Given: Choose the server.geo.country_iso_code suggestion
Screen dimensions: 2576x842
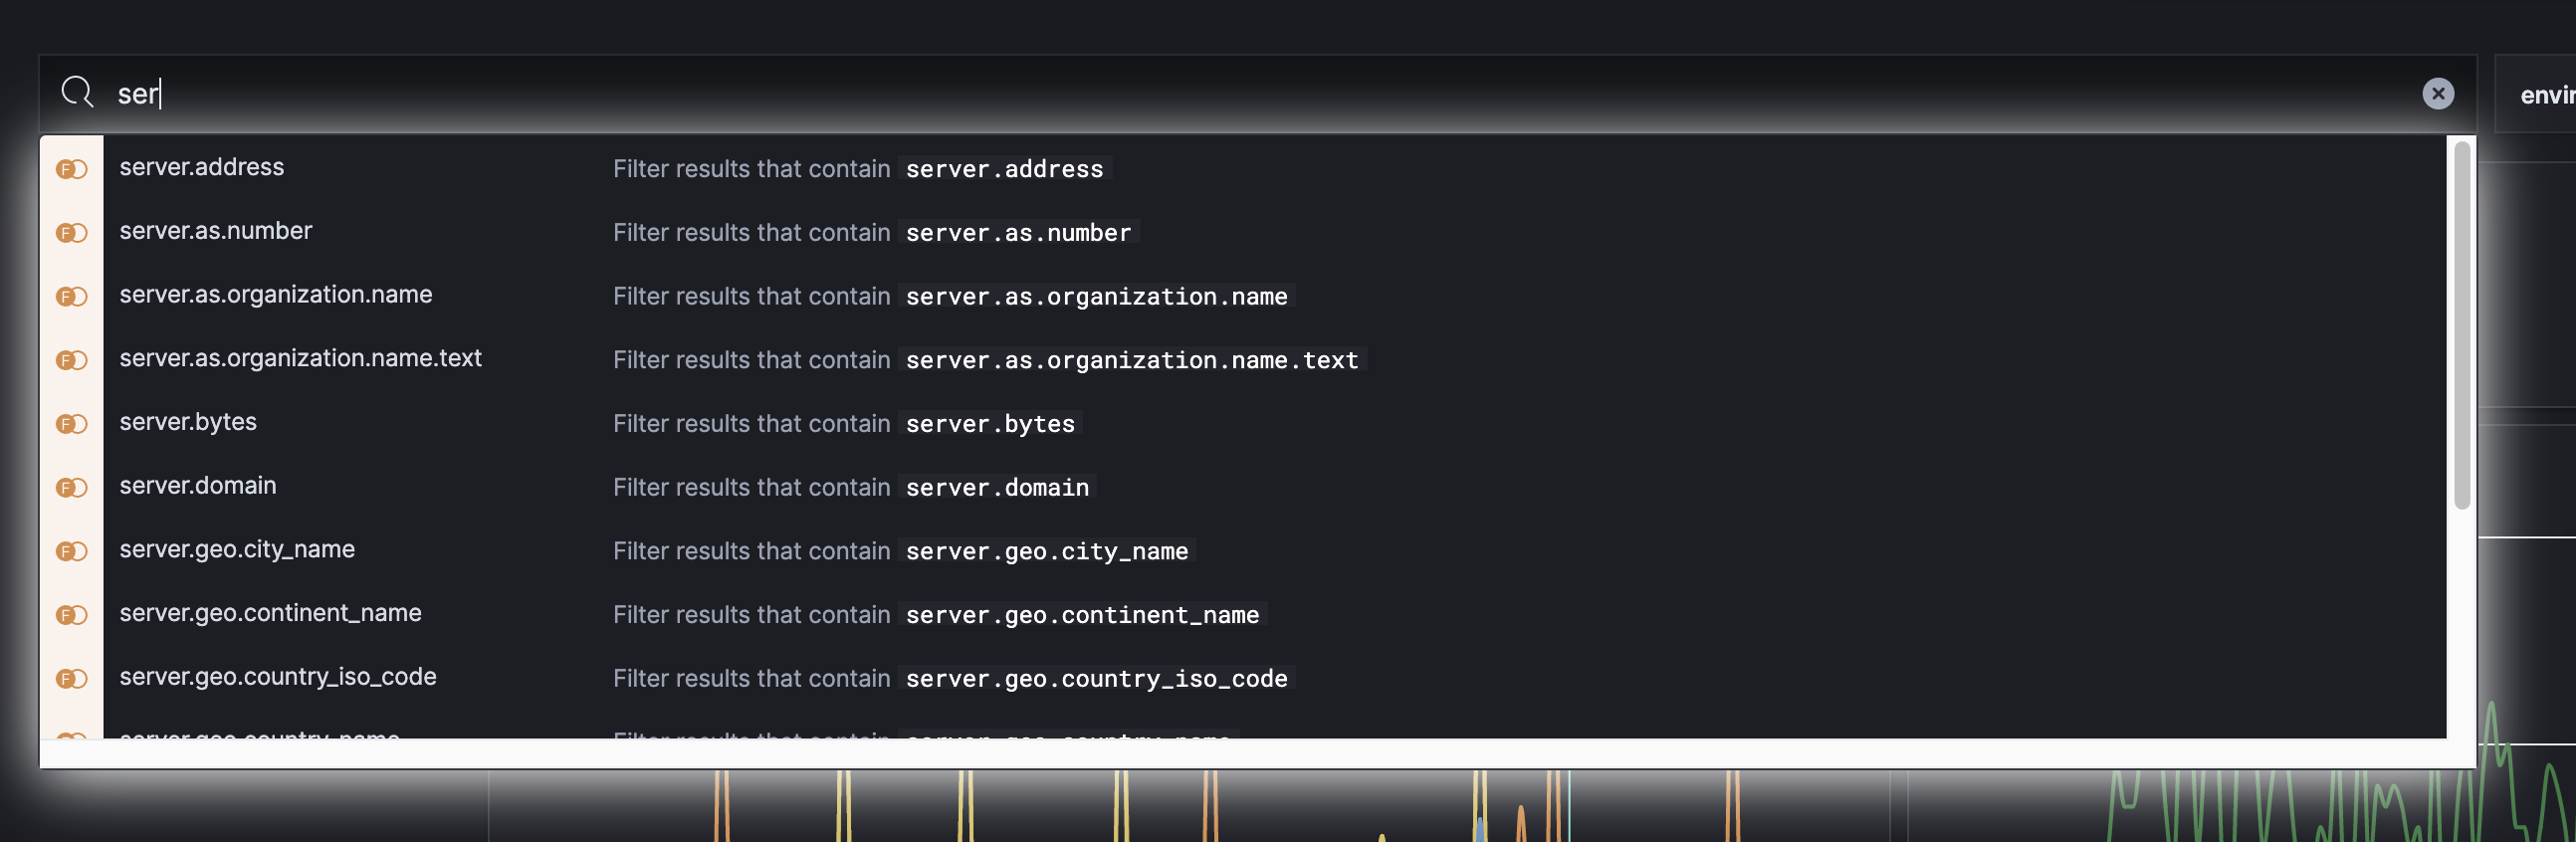Looking at the screenshot, I should (x=1243, y=678).
